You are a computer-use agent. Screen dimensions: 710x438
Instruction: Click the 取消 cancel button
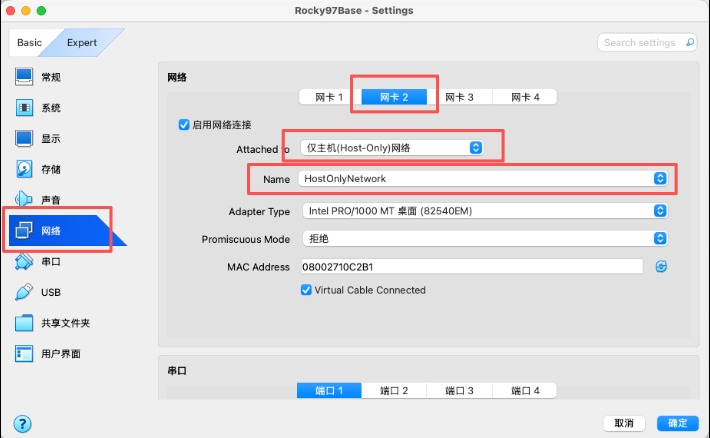625,423
